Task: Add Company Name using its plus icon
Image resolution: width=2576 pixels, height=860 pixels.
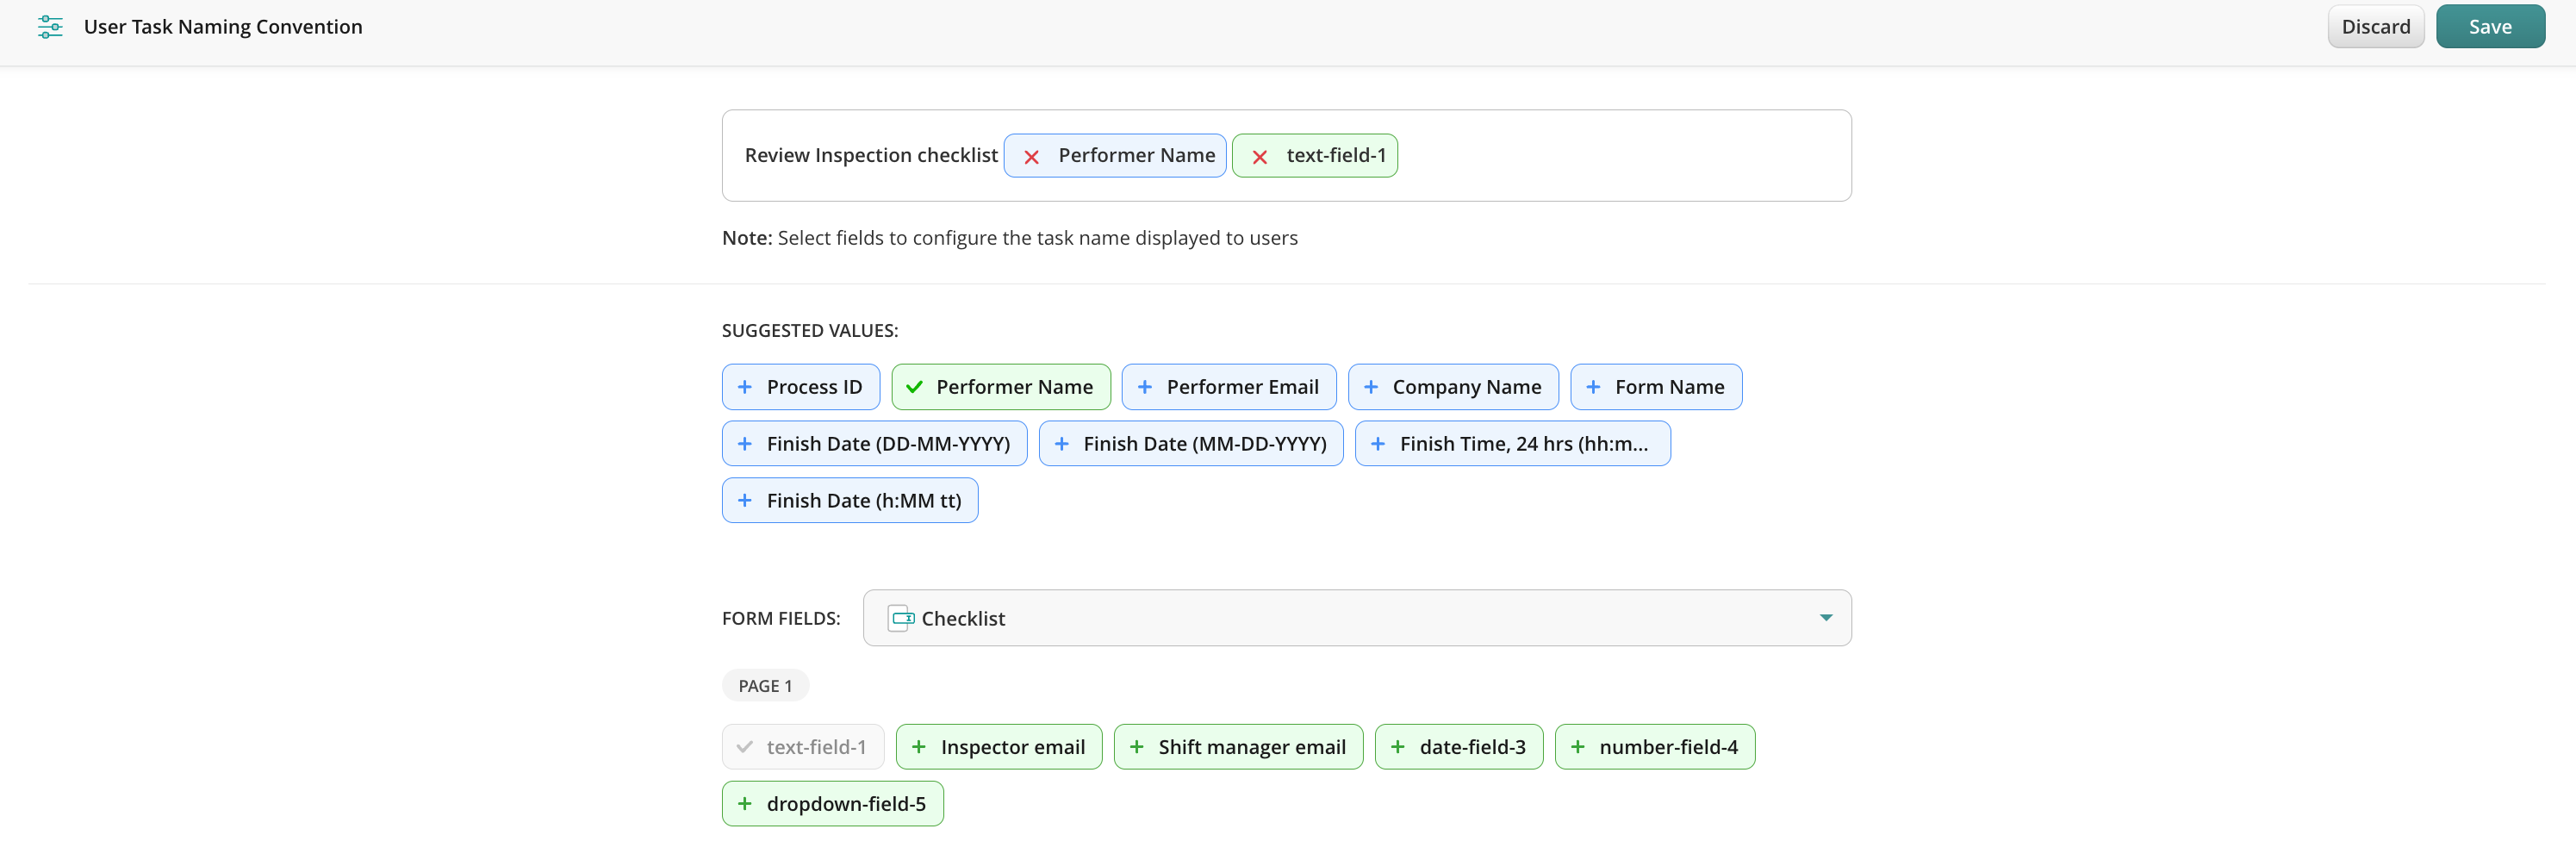Action: [1370, 387]
